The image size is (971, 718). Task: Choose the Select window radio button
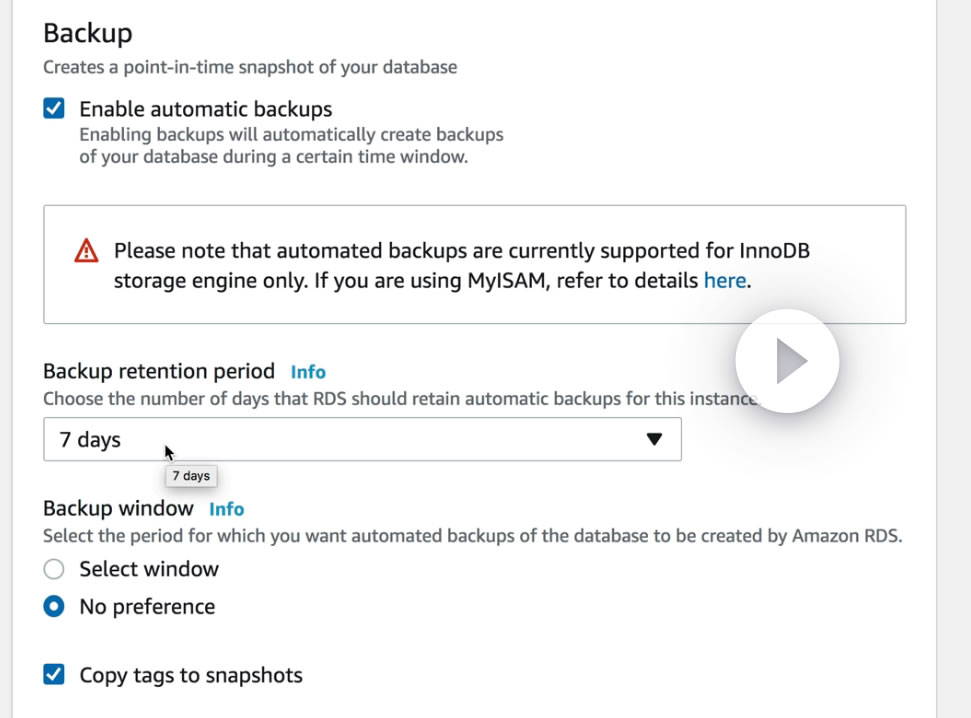click(x=54, y=569)
